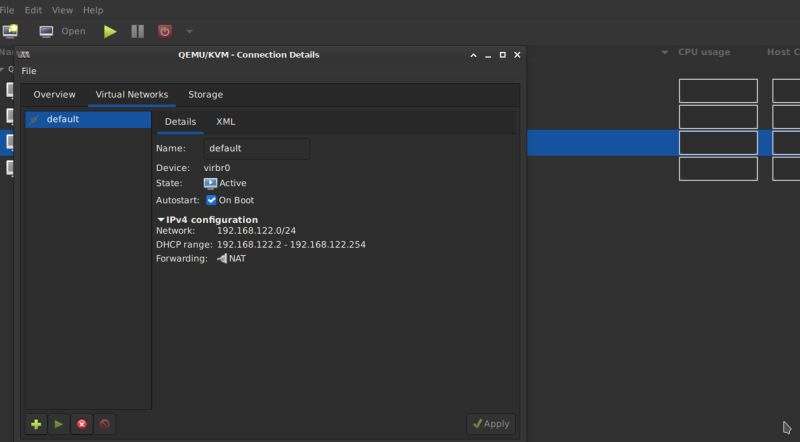This screenshot has width=800, height=442.
Task: Toggle the Autostart On Boot checkbox
Action: tap(211, 200)
